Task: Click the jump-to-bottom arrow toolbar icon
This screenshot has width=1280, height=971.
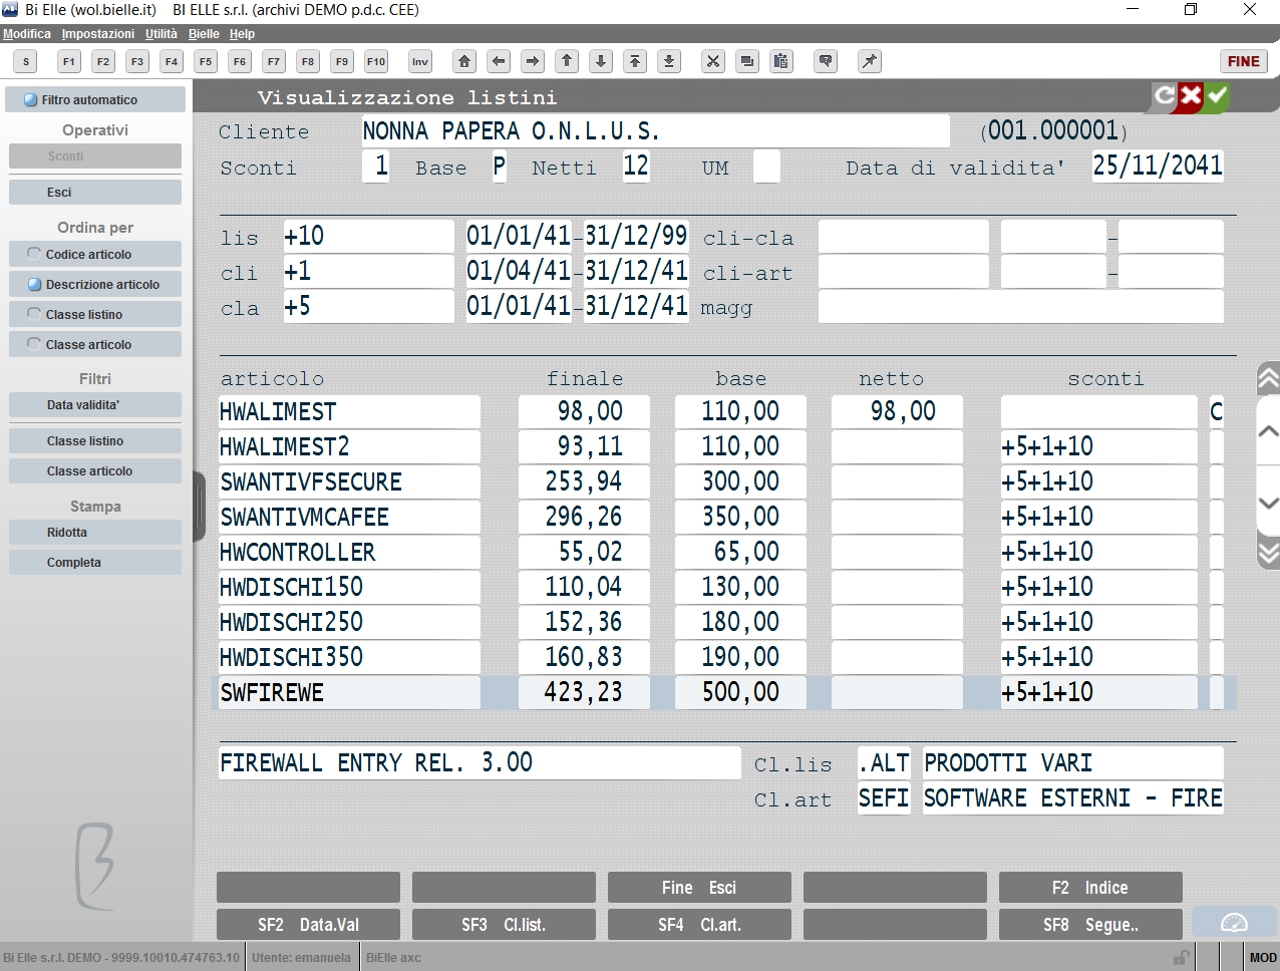Action: [x=669, y=61]
